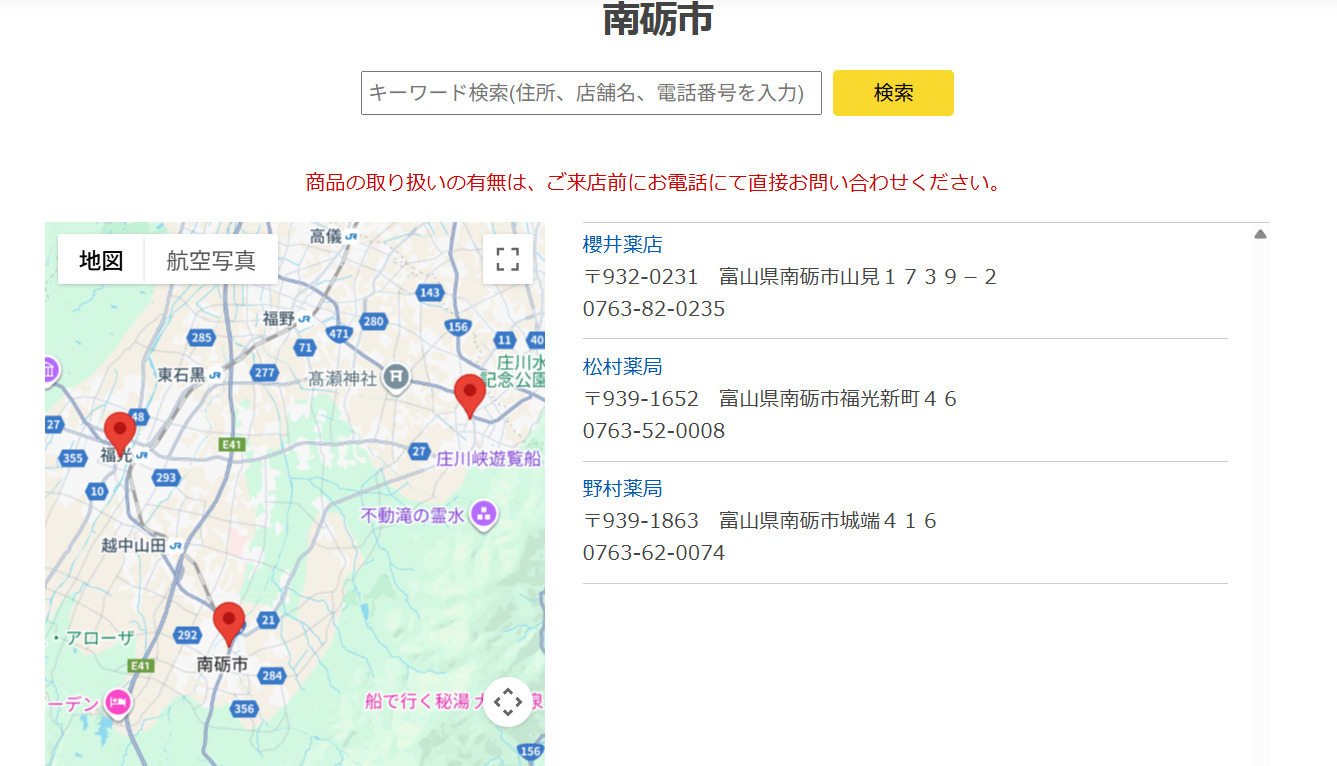Click the pink hotel icon on map
Viewport: 1337px width, 766px height.
(119, 703)
